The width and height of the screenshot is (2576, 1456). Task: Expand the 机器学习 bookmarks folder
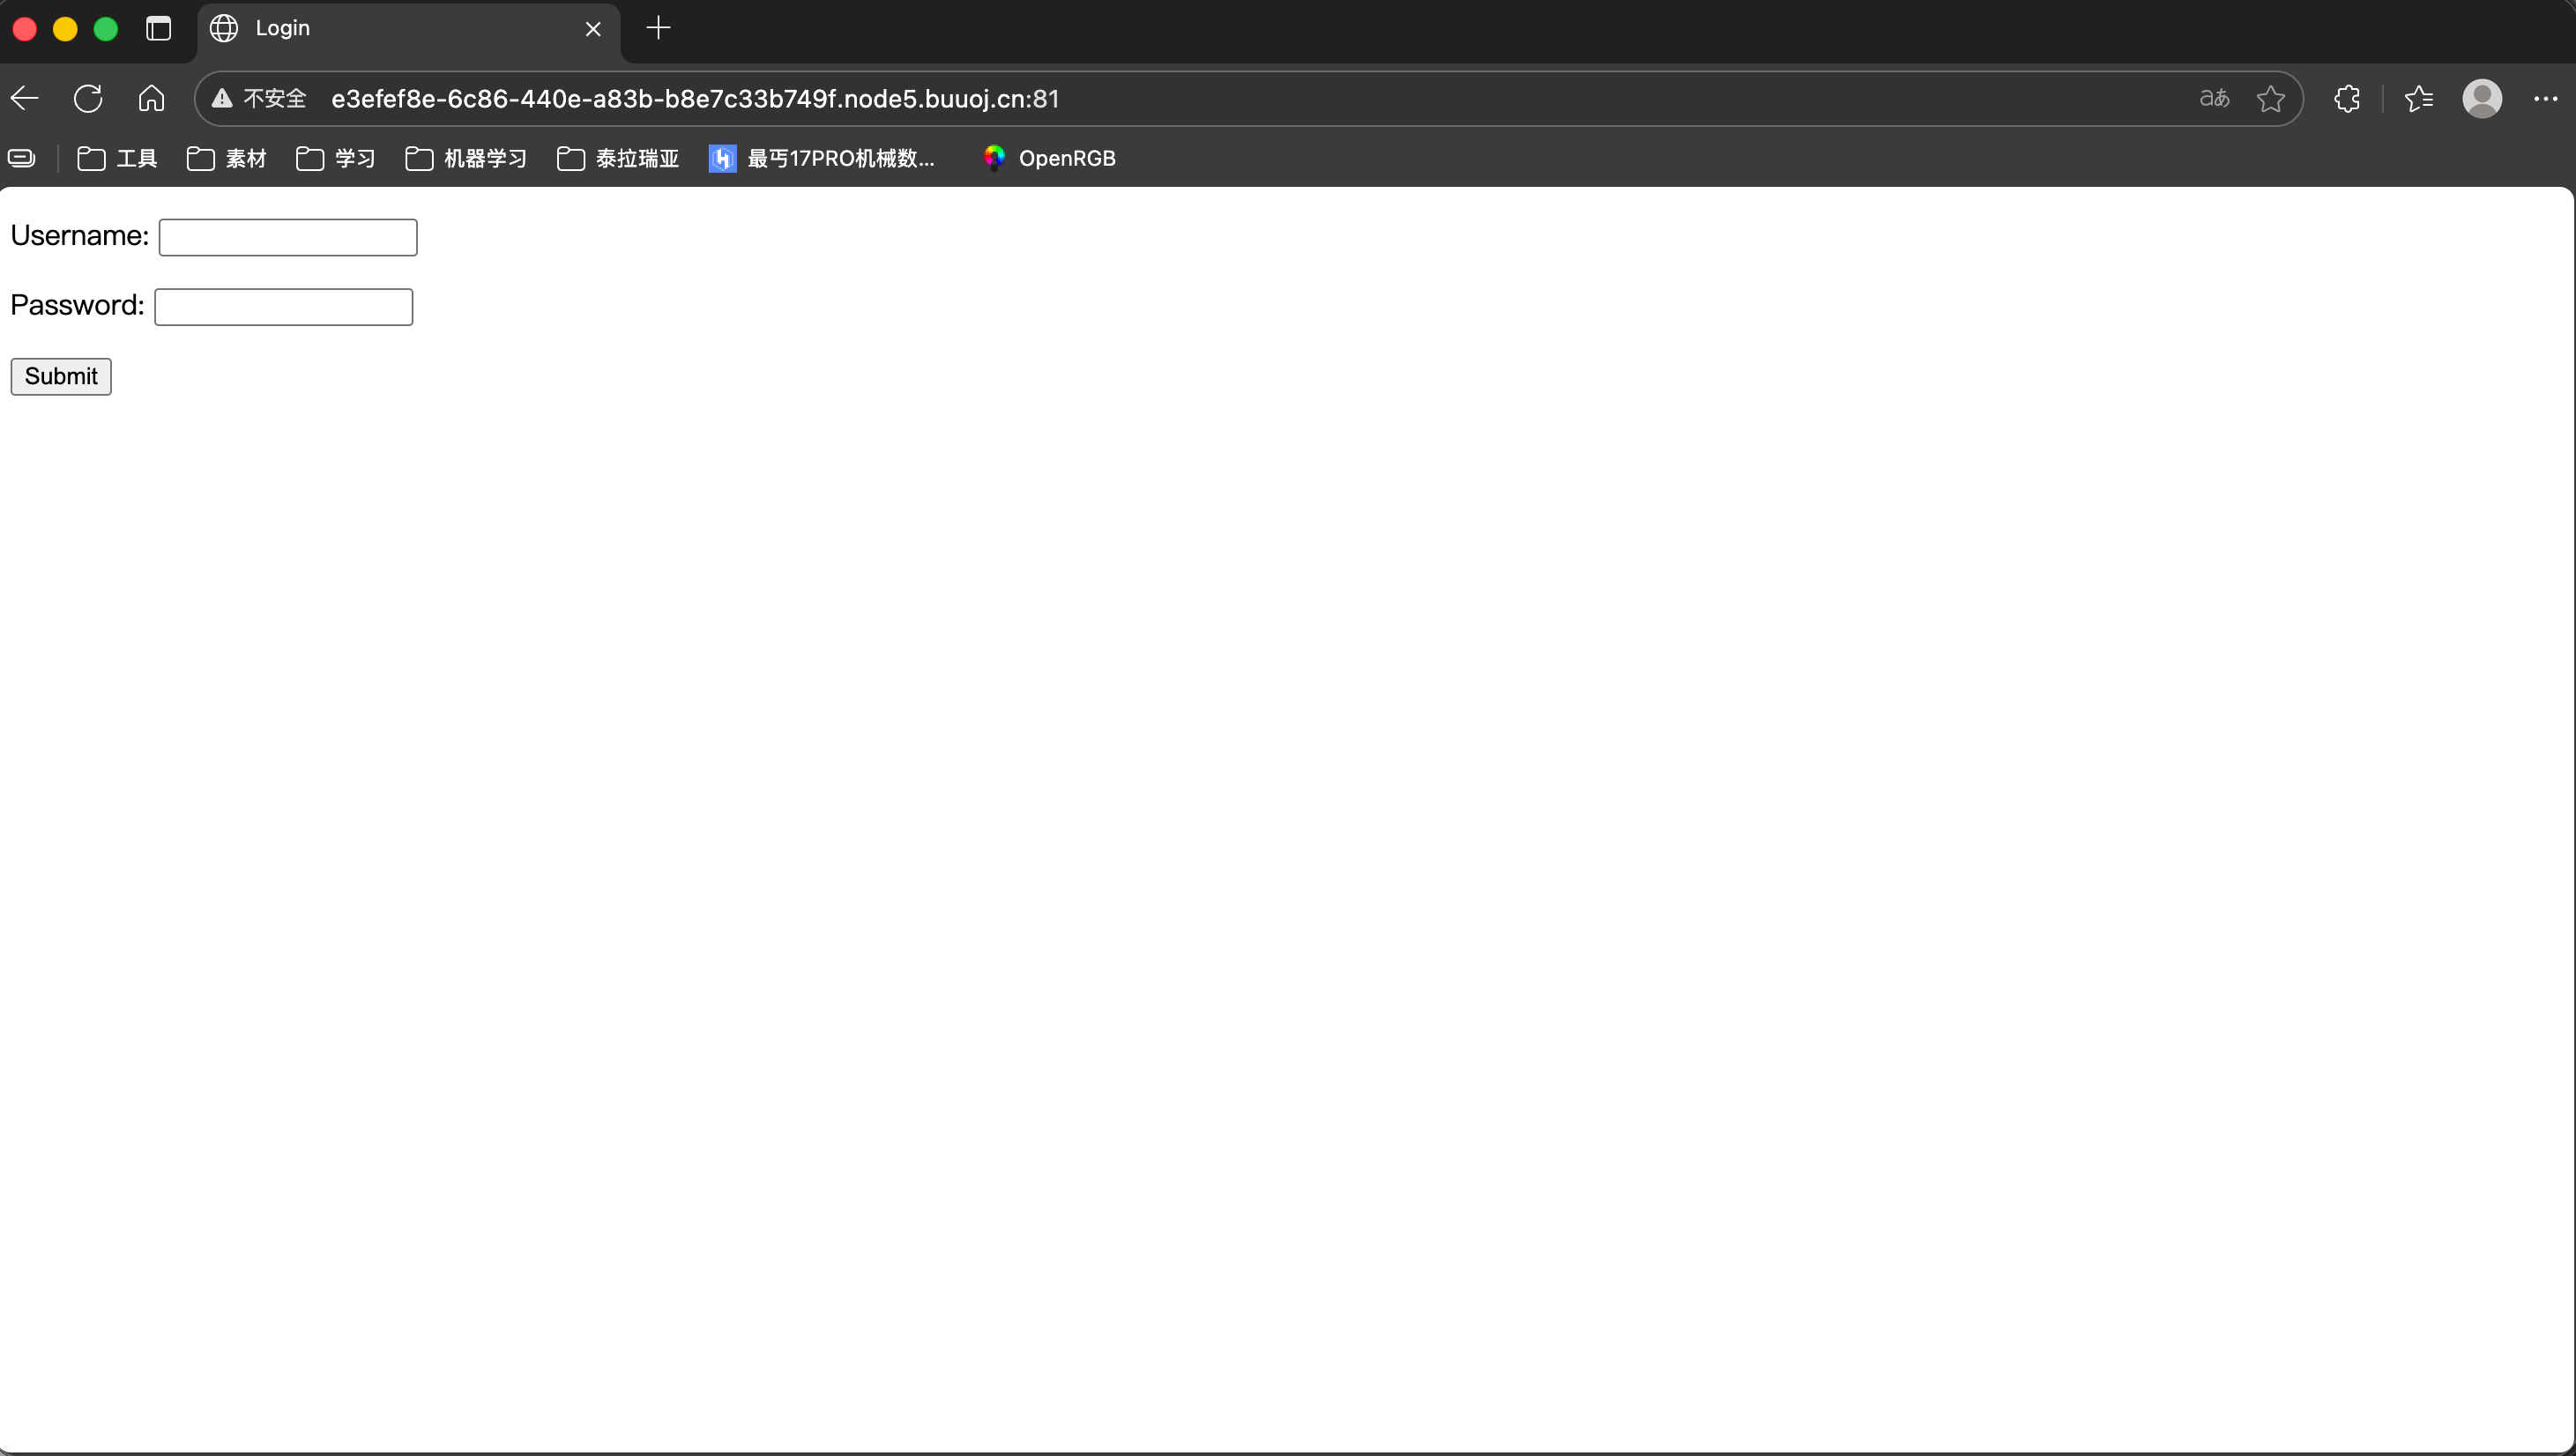pyautogui.click(x=466, y=158)
